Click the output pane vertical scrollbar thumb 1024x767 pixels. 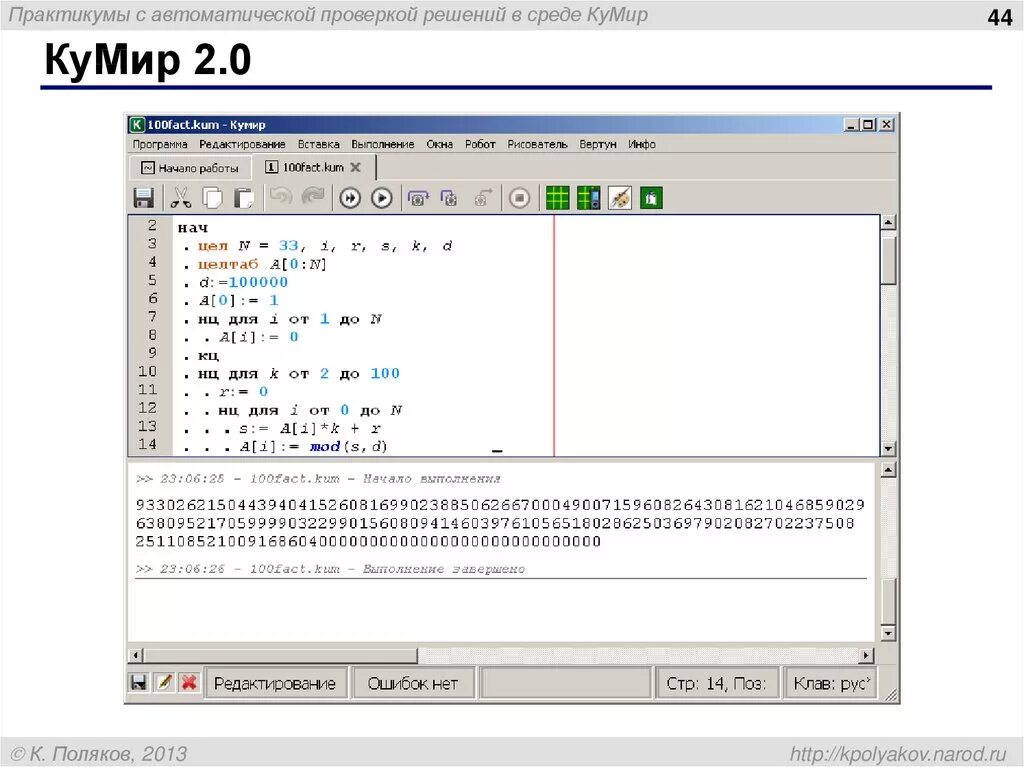[888, 602]
